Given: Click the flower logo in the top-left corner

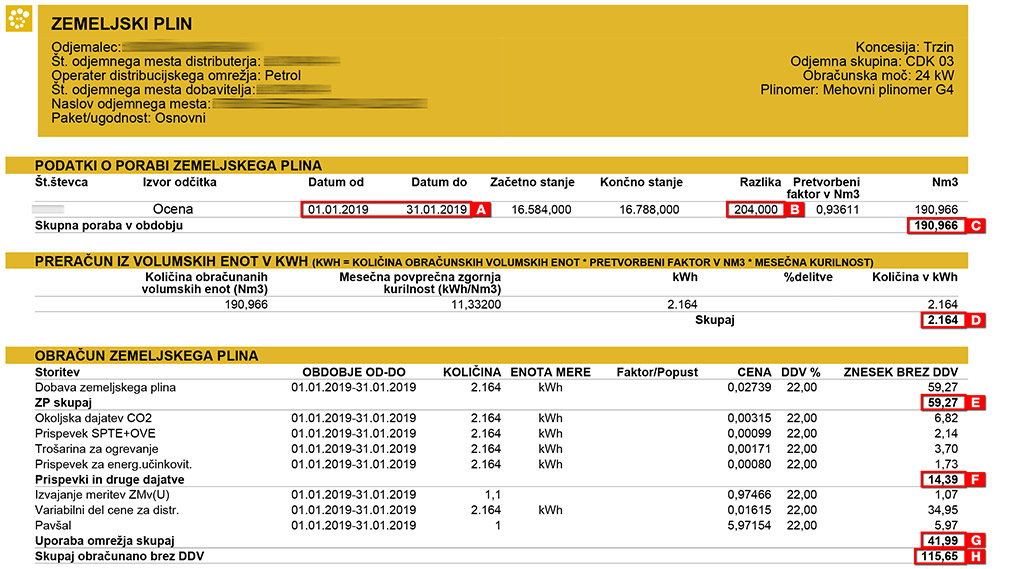Looking at the screenshot, I should [18, 19].
